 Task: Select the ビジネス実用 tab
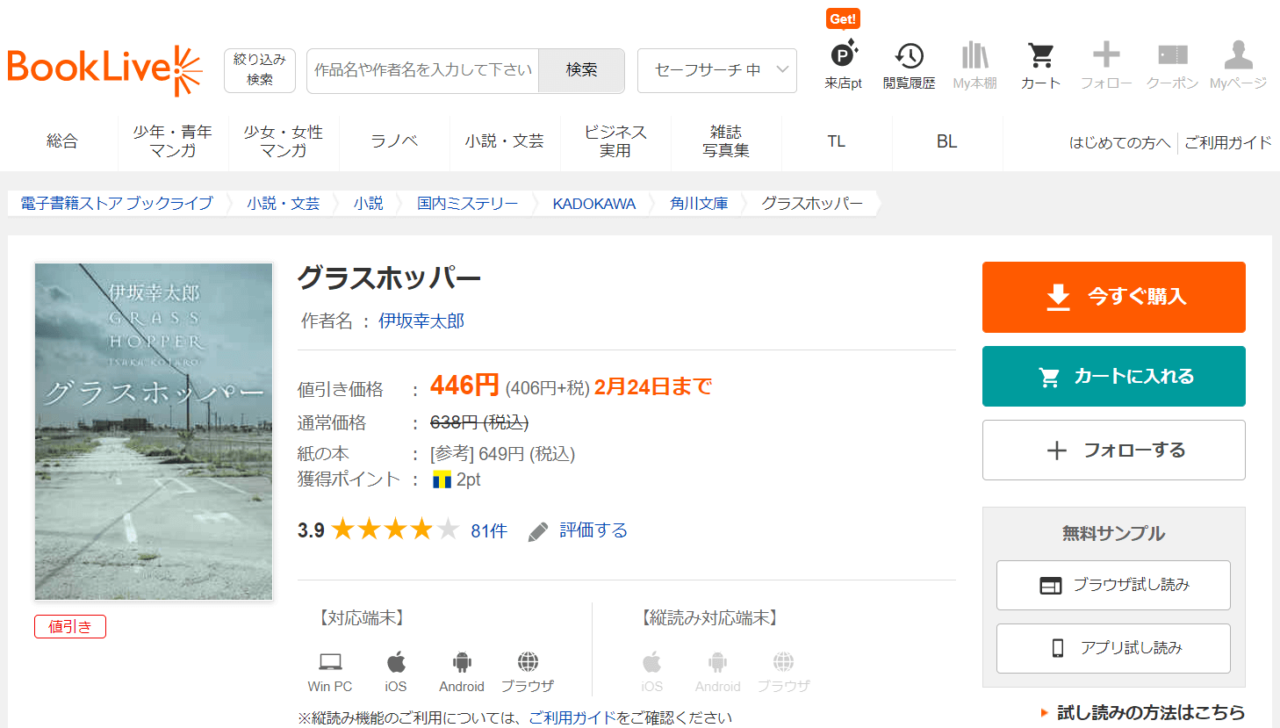point(615,141)
